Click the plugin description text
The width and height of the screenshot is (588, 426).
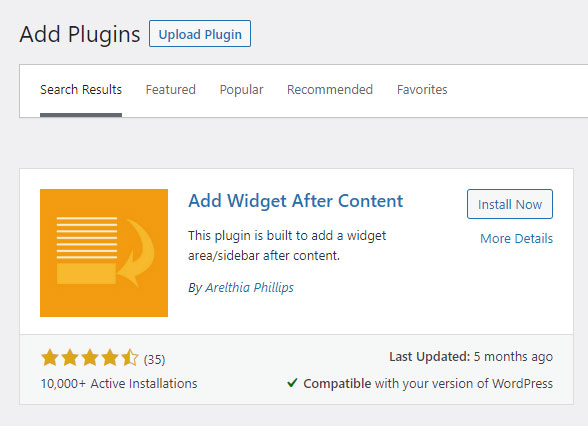coord(287,246)
